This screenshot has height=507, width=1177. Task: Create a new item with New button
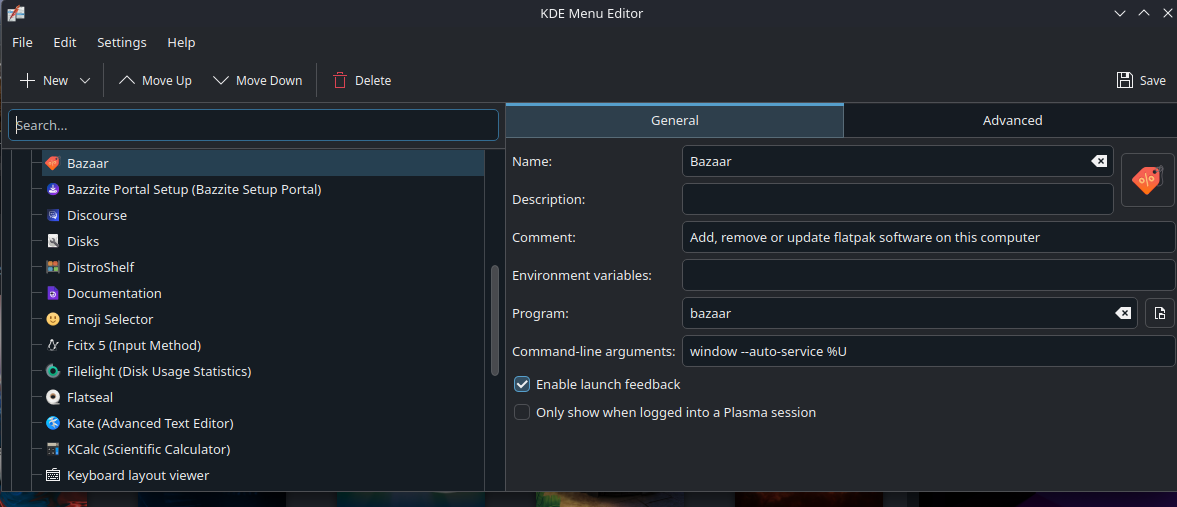click(x=44, y=80)
